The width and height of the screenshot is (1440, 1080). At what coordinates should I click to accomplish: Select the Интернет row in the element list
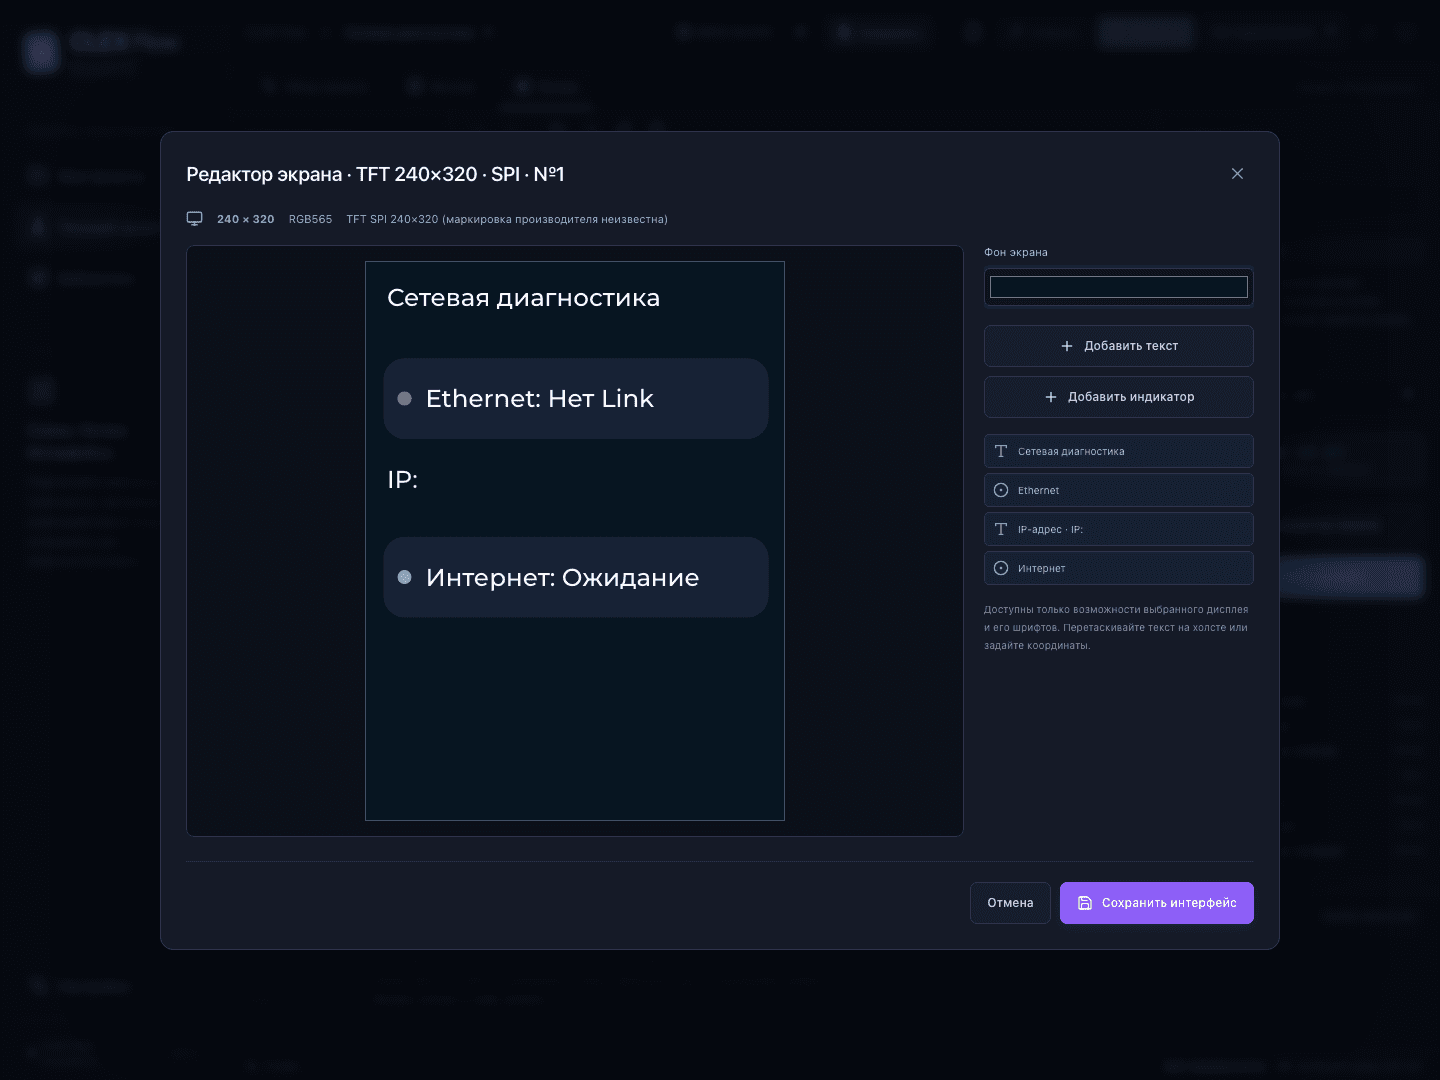tap(1118, 568)
